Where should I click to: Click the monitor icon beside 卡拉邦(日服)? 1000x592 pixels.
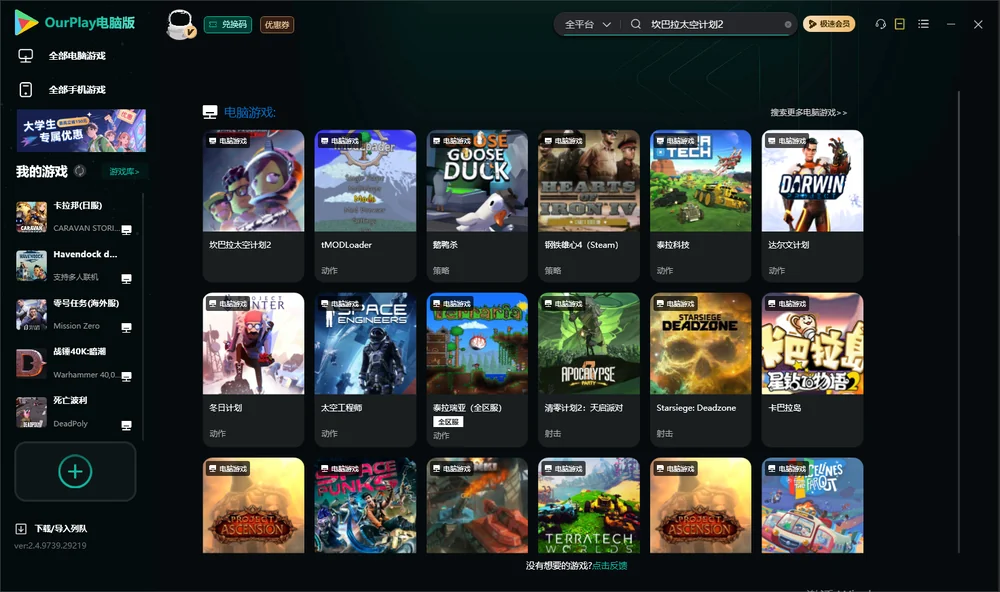click(126, 230)
